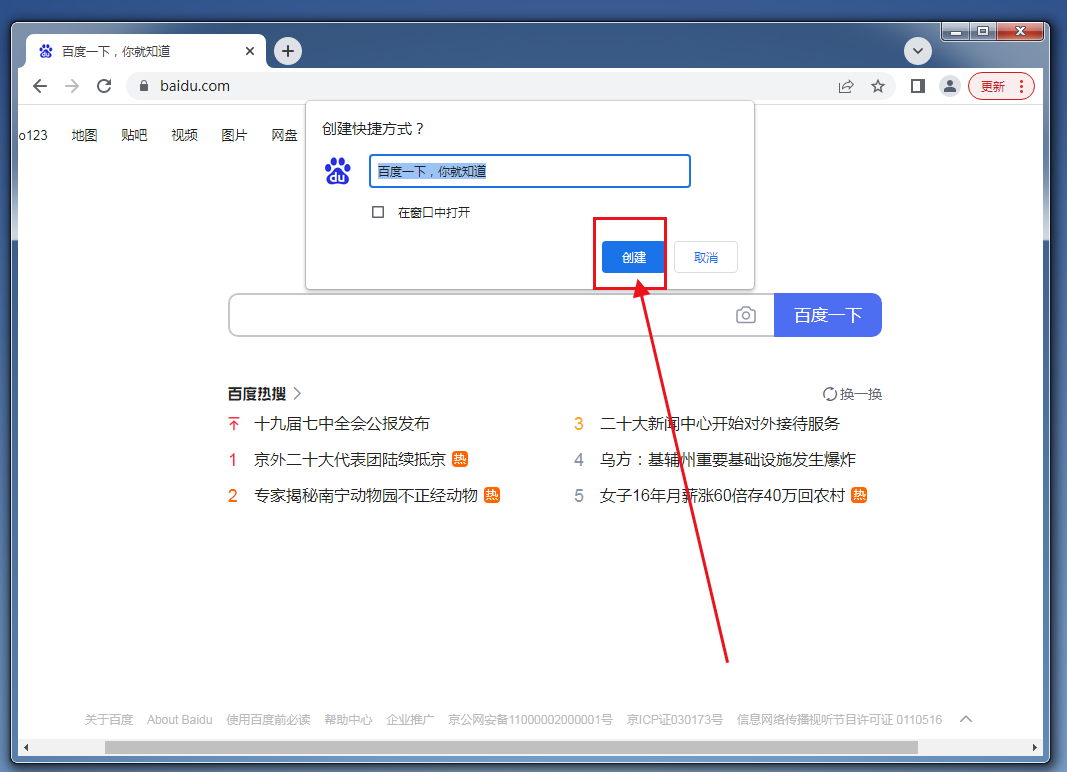Open 专家揭秘南宁动物园不正经动物 headline
The image size is (1067, 772).
pos(365,495)
